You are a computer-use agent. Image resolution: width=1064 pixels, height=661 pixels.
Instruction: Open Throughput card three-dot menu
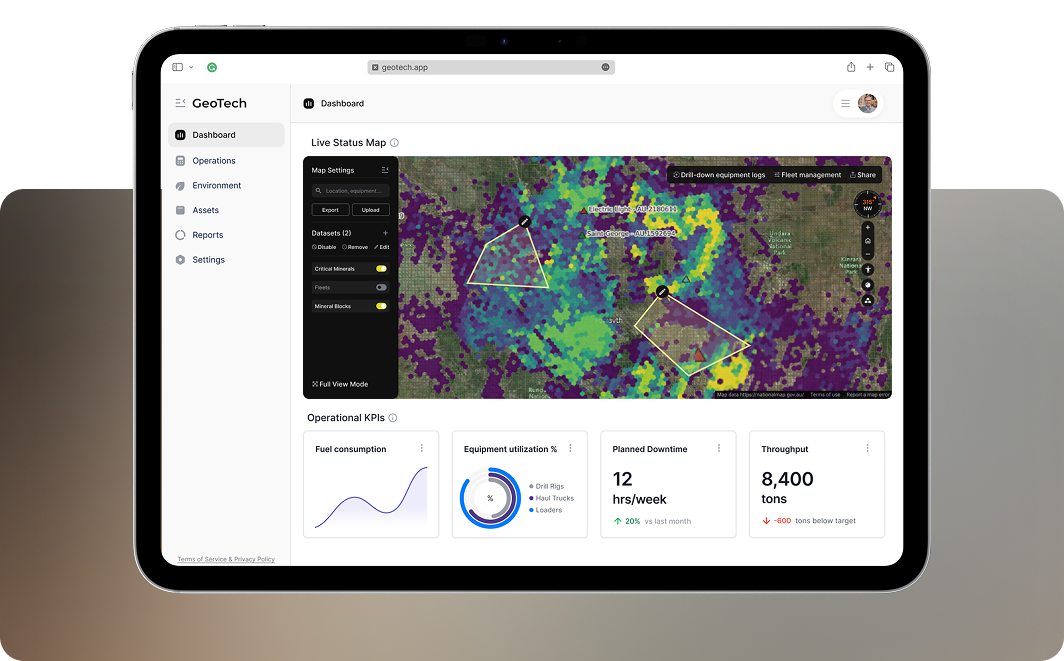(x=867, y=449)
